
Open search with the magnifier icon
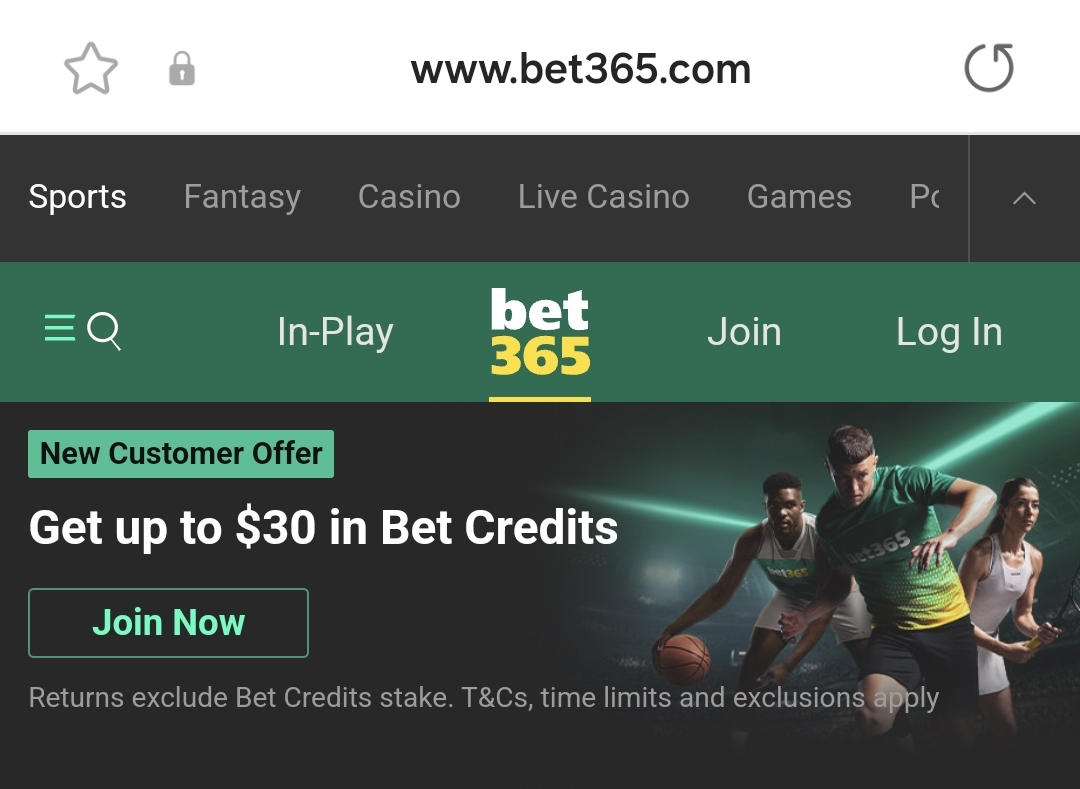point(104,331)
